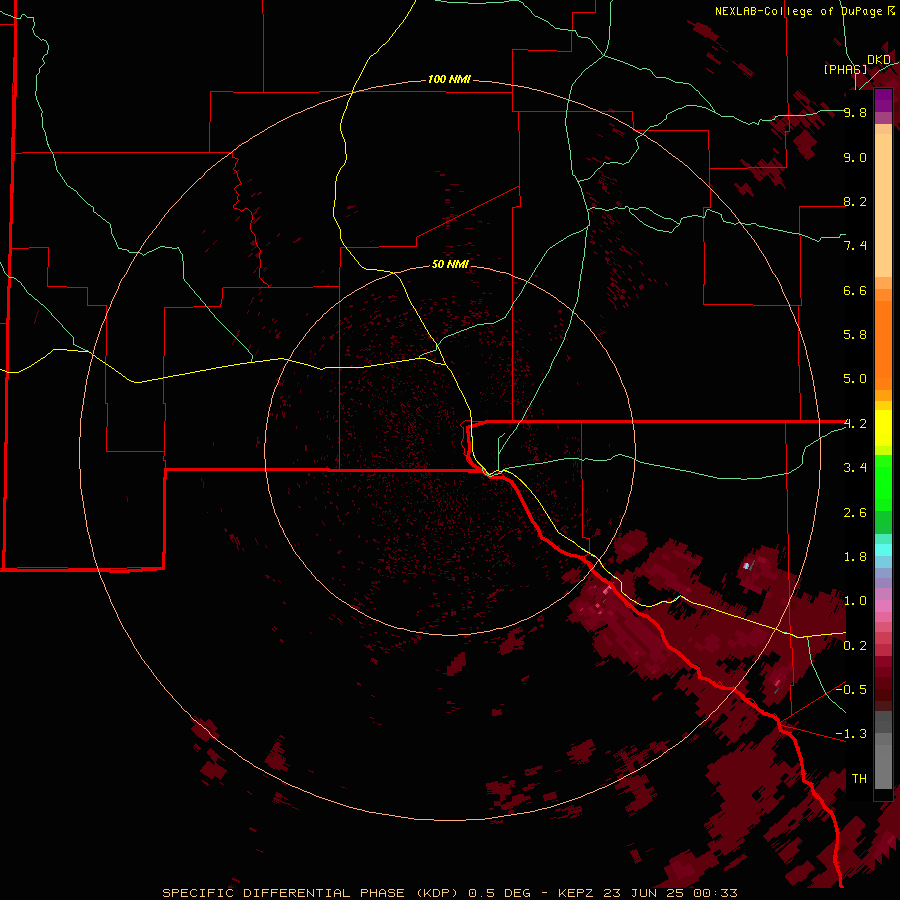Click the "100 NMI" range ring label
This screenshot has width=900, height=900.
(449, 79)
